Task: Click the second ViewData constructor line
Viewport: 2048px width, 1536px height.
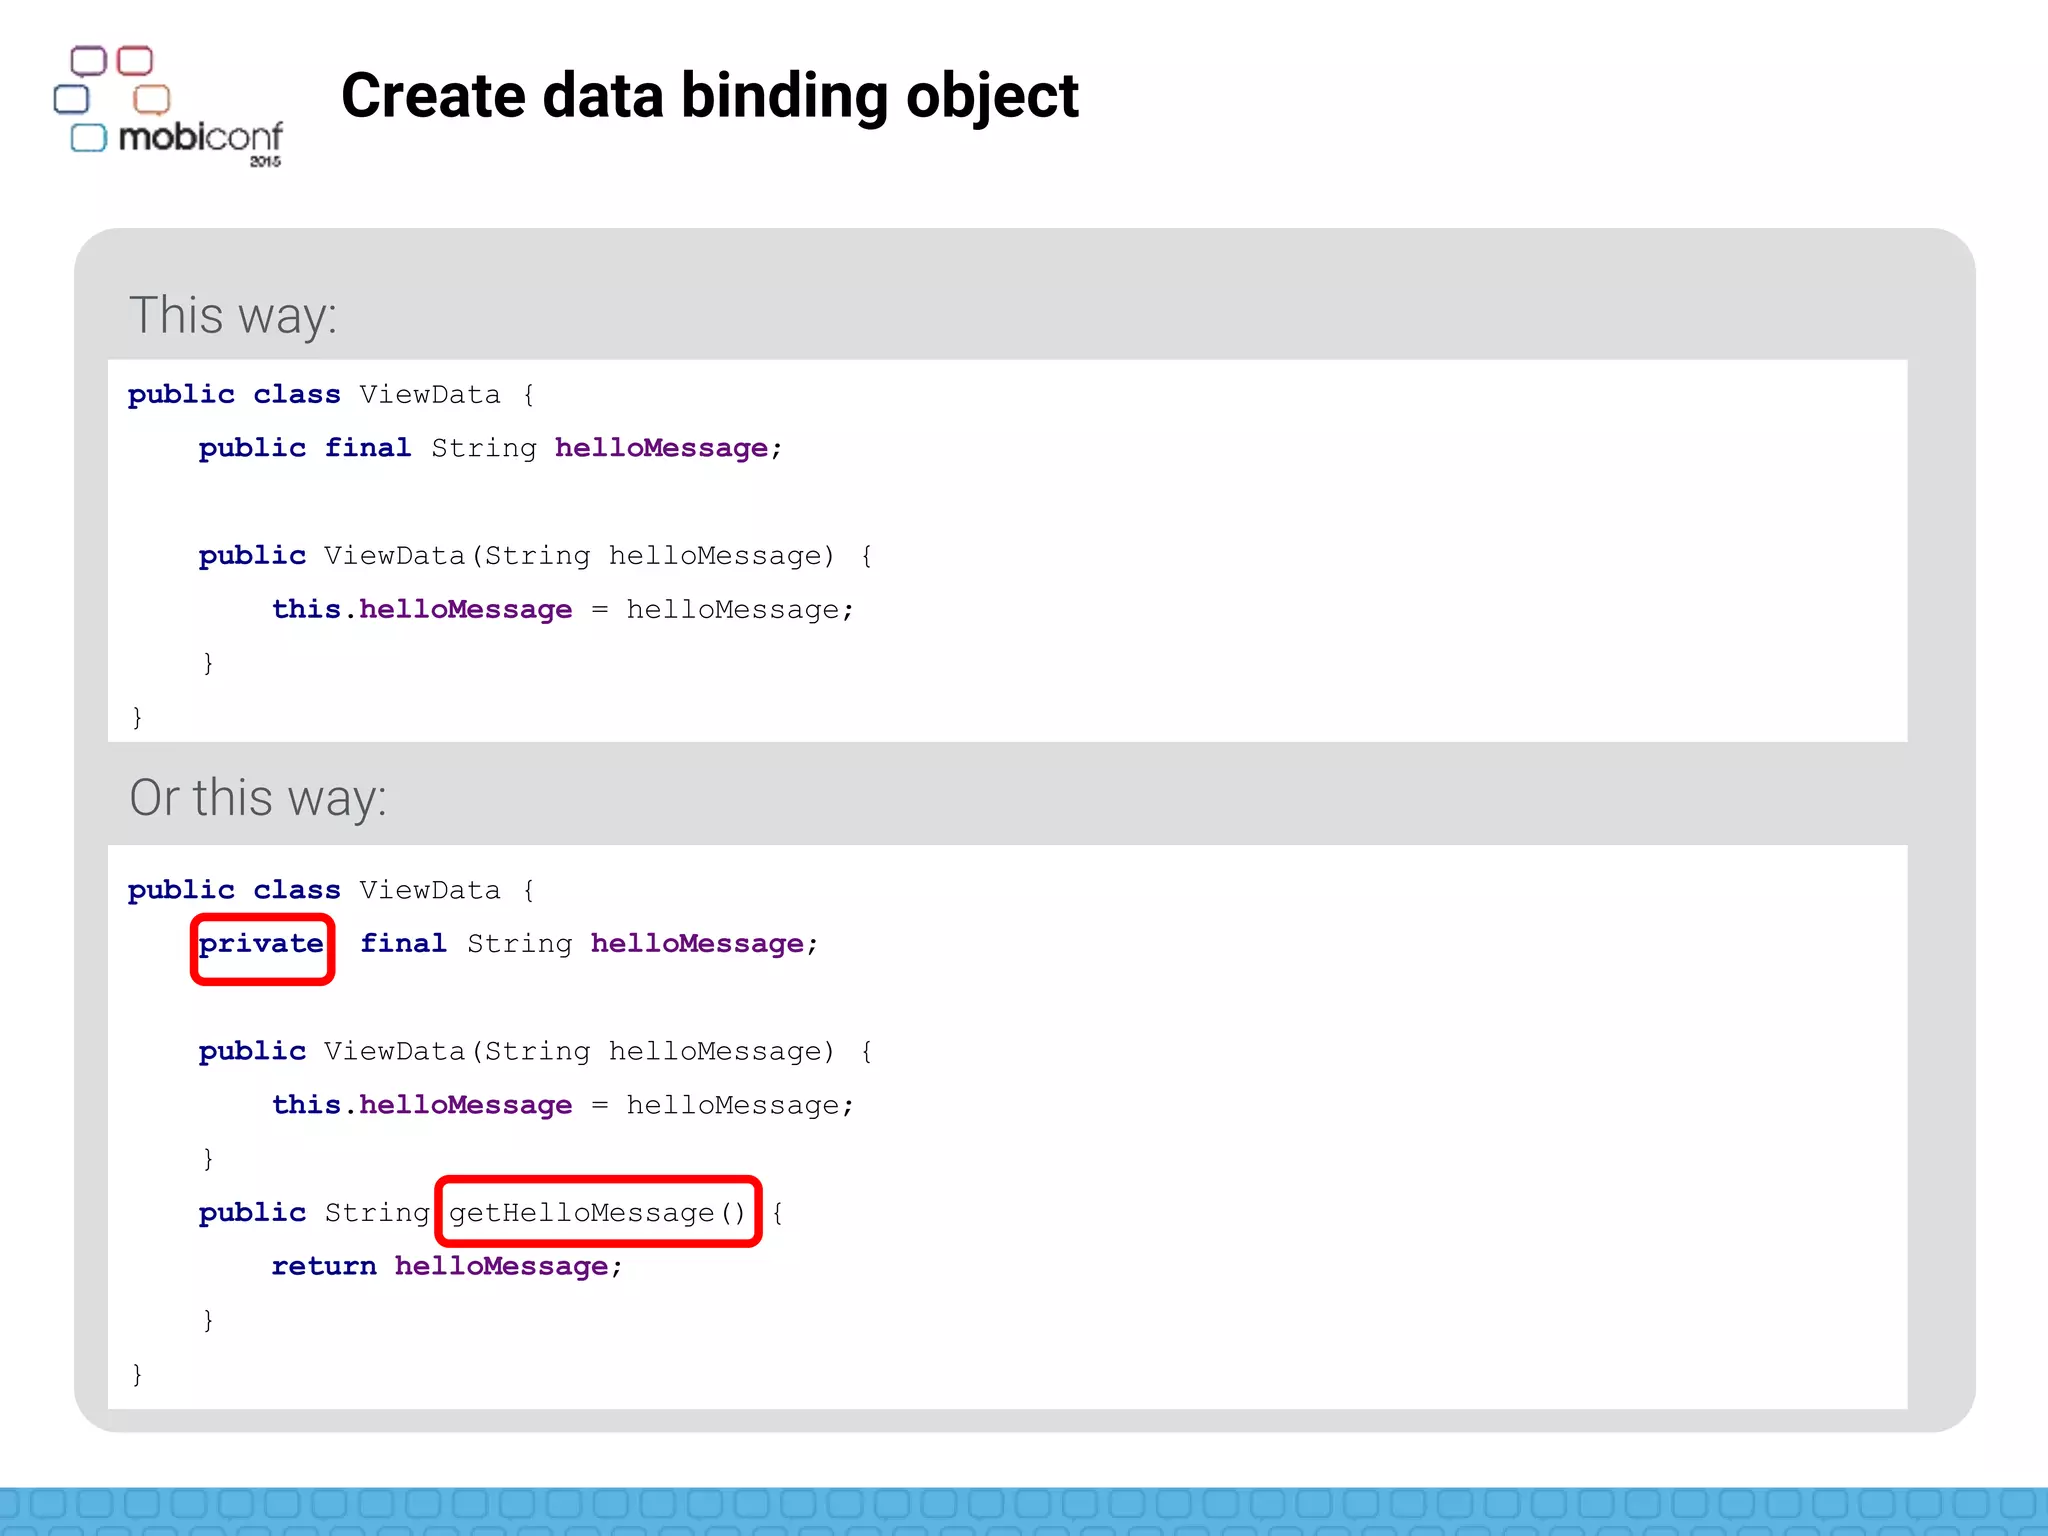Action: pyautogui.click(x=534, y=1051)
